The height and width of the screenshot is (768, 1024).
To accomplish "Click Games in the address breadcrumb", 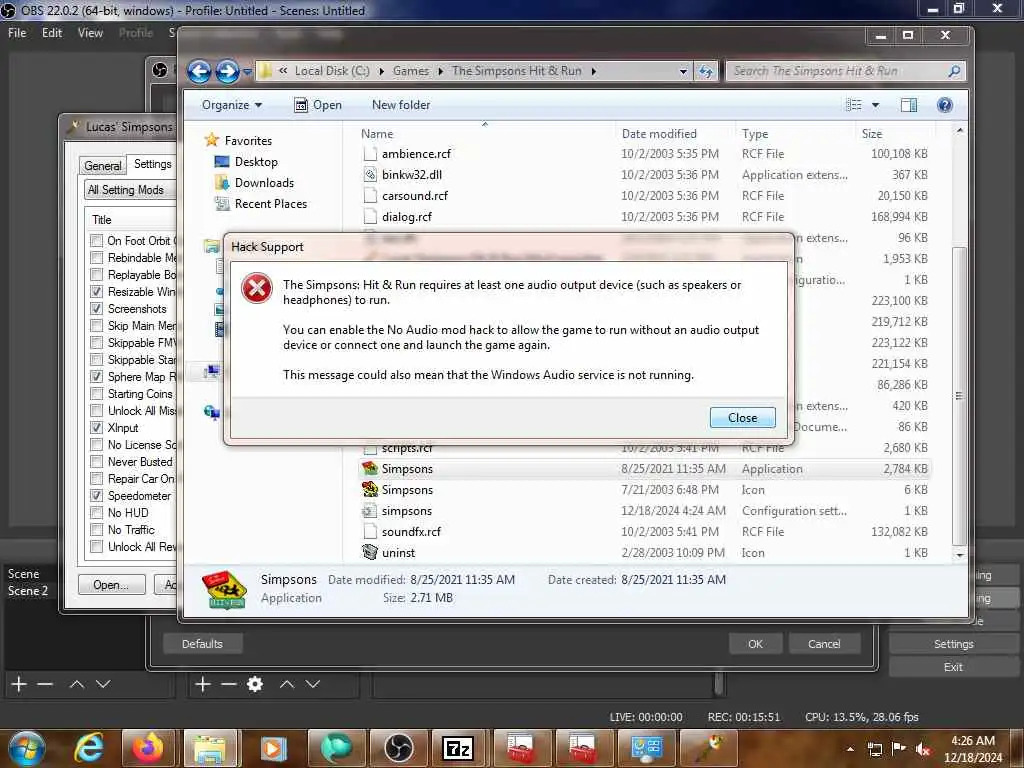I will tap(411, 71).
